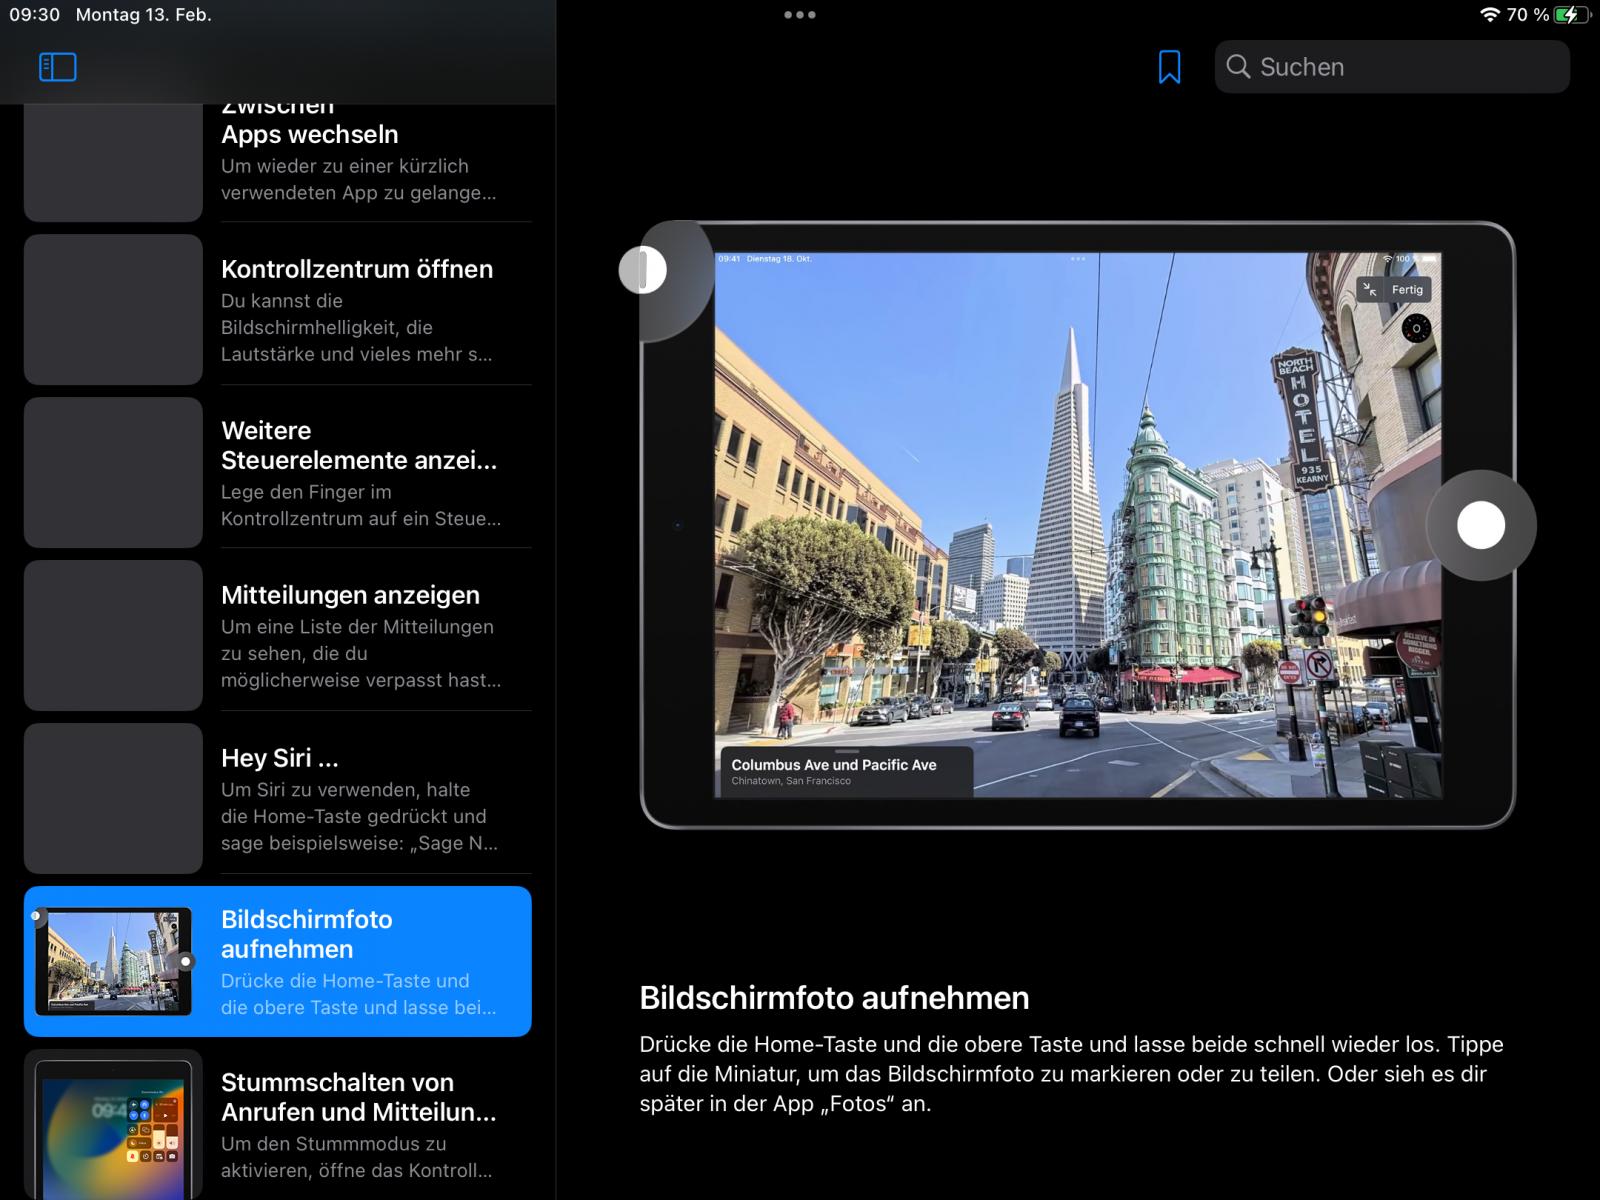This screenshot has height=1200, width=1600.
Task: Click the compass icon in the illustration
Action: (x=1416, y=328)
